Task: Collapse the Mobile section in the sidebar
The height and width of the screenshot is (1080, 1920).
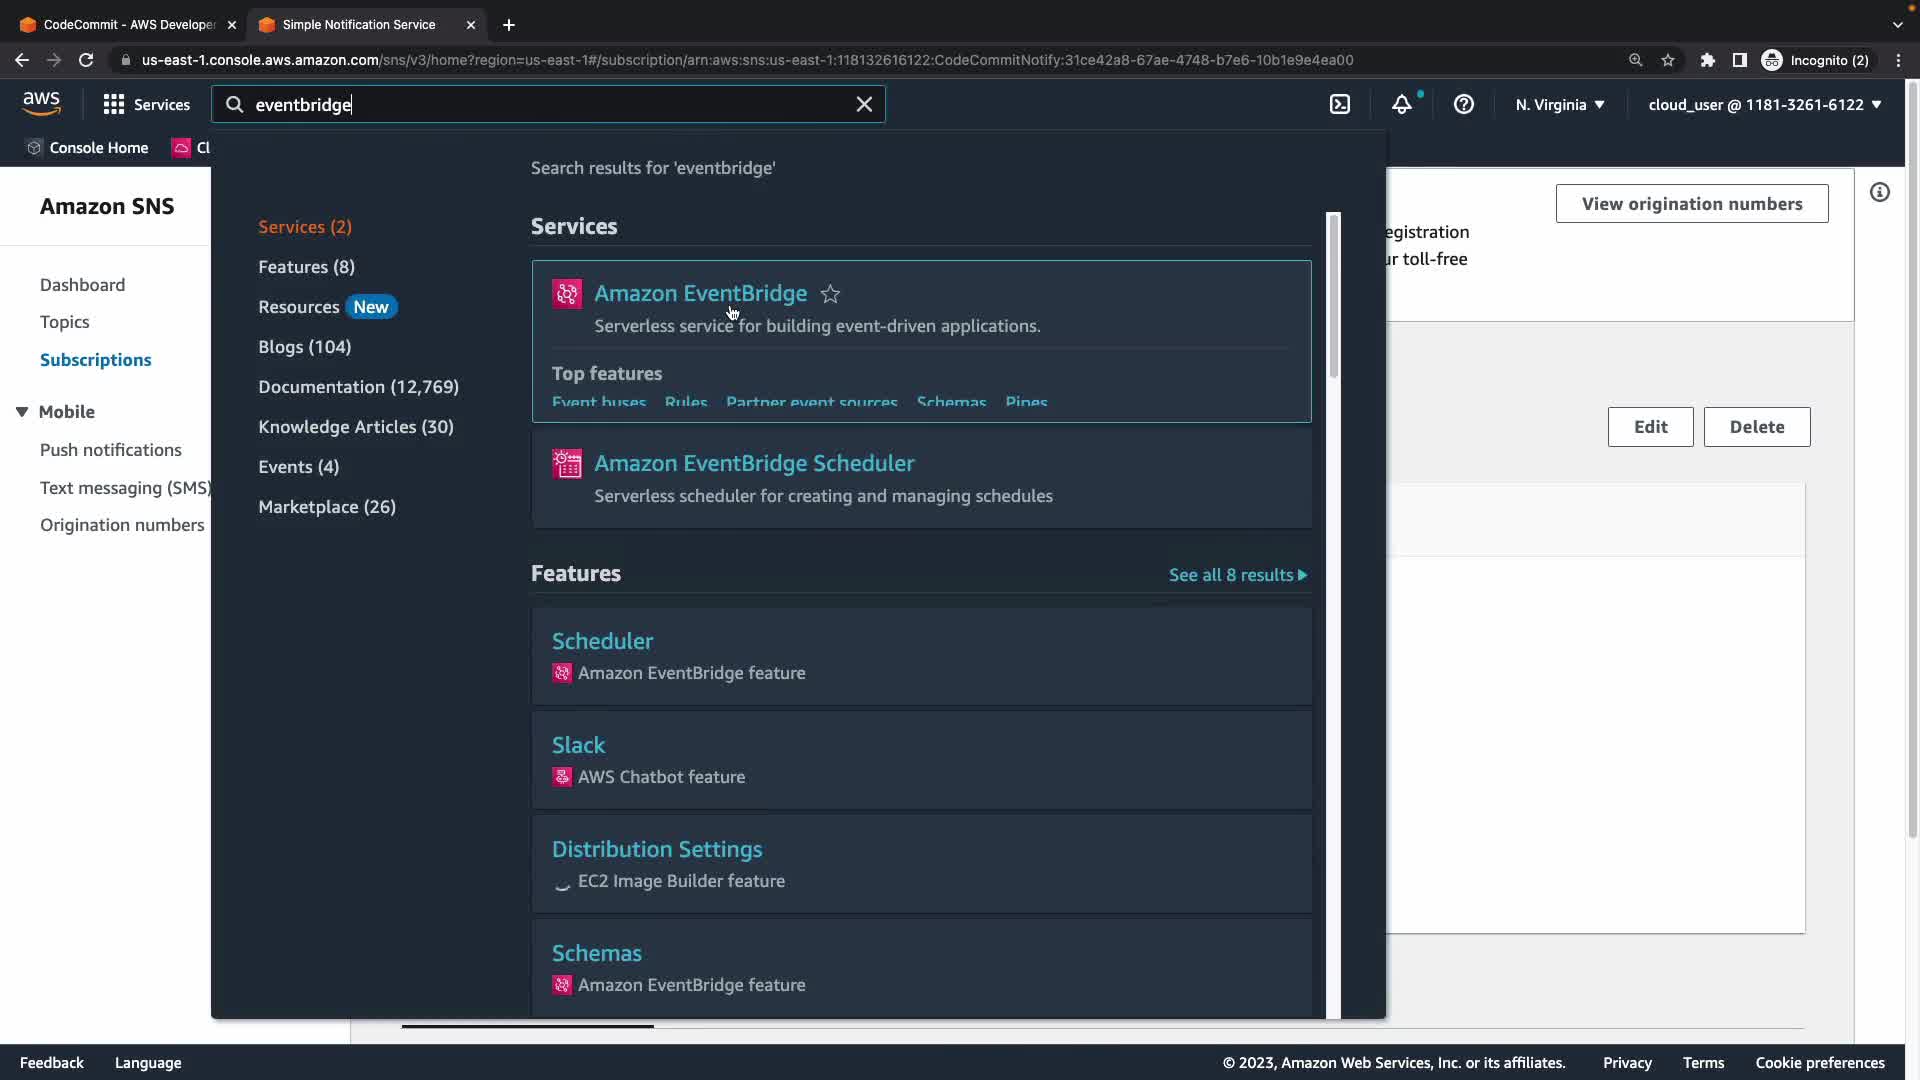Action: 22,412
